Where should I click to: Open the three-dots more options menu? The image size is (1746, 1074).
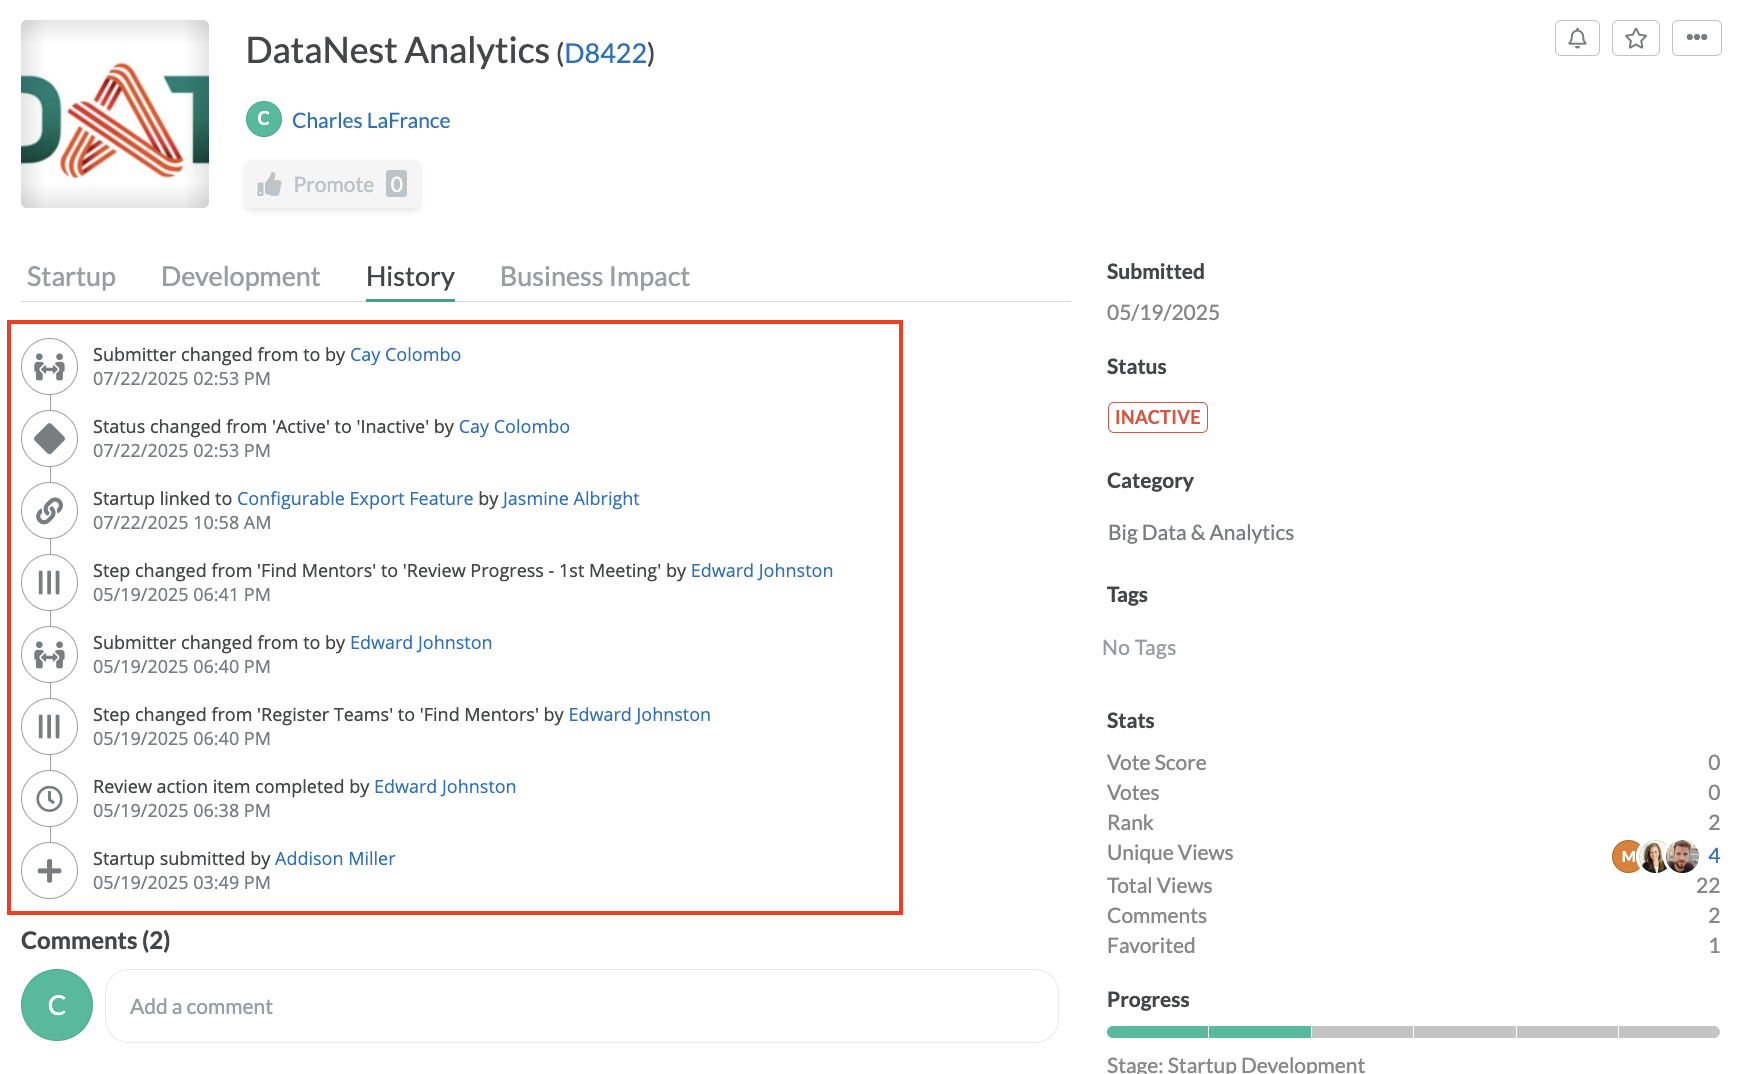pos(1697,39)
